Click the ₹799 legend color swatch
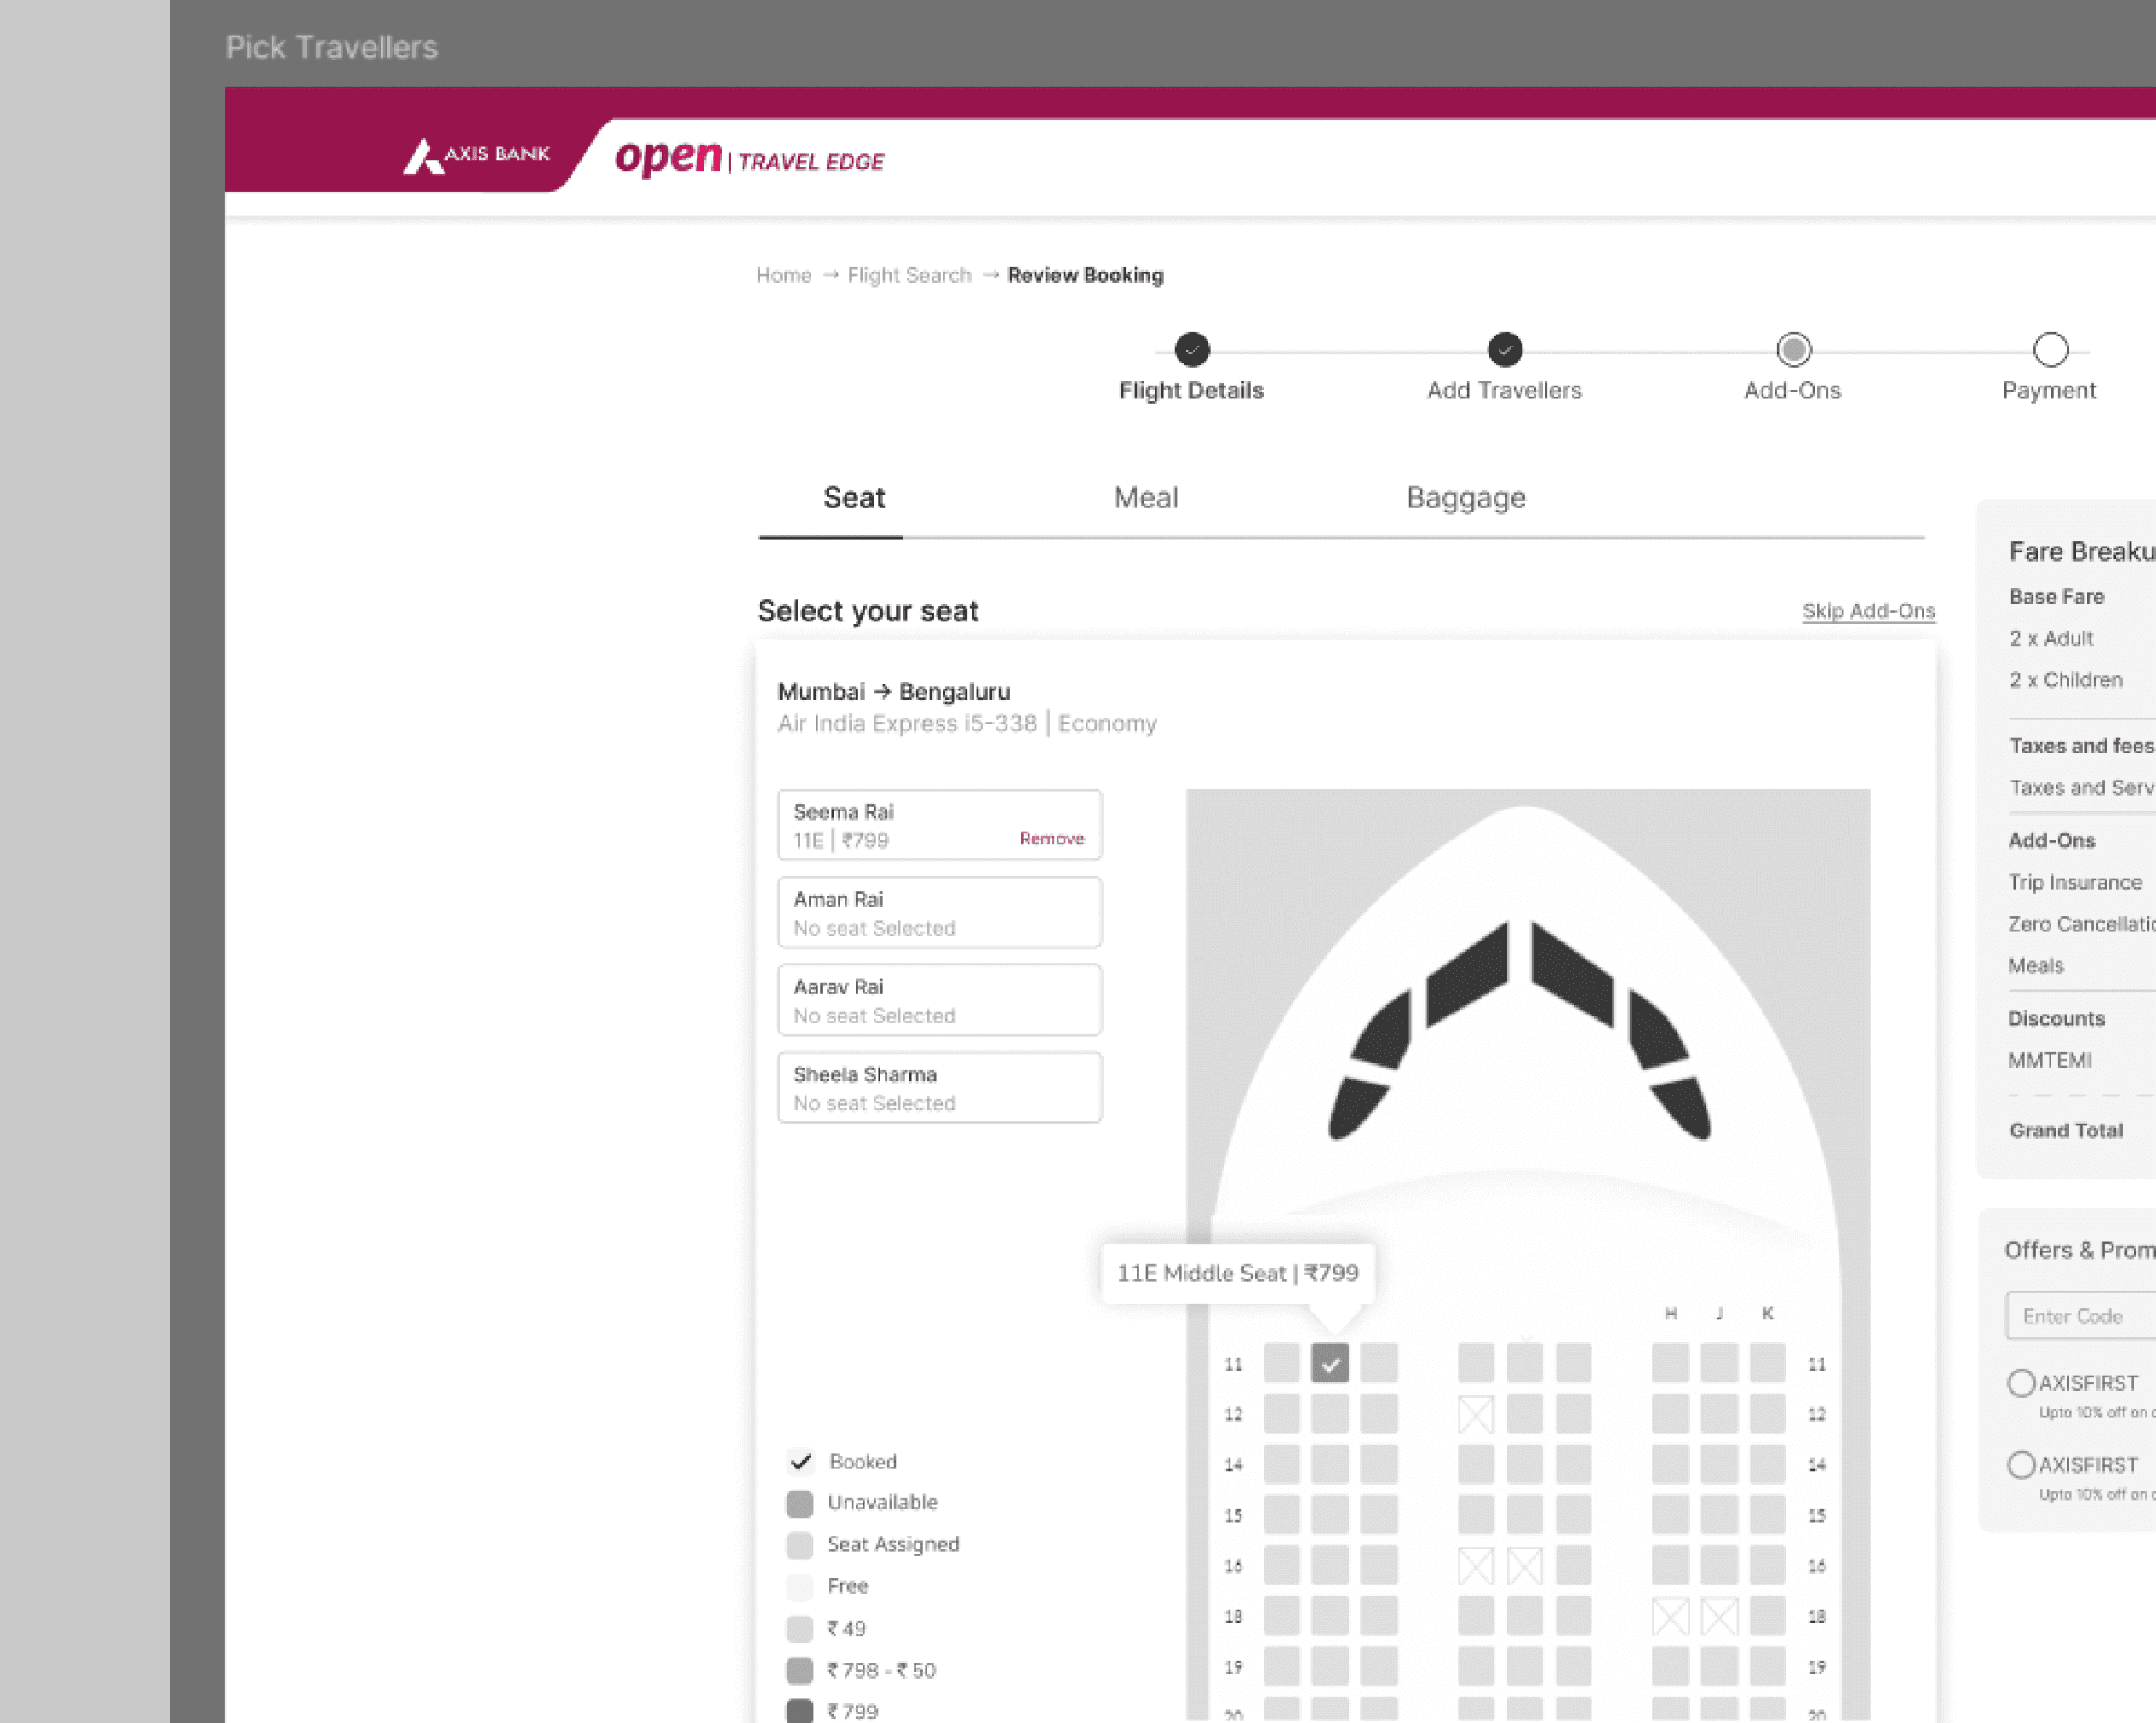The width and height of the screenshot is (2156, 1723). point(799,1711)
